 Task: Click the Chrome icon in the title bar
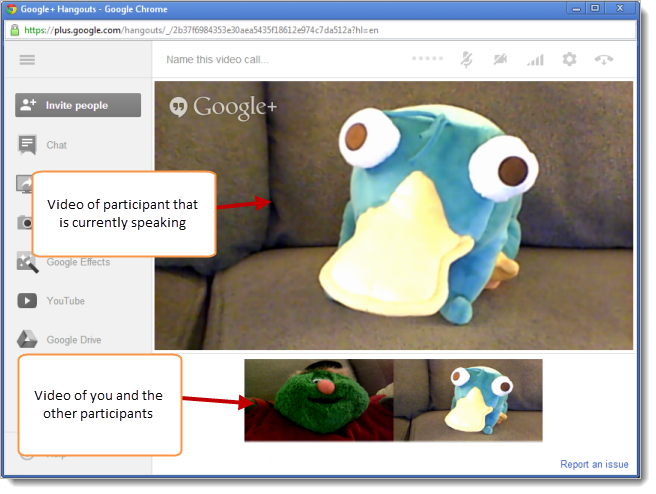pyautogui.click(x=11, y=9)
